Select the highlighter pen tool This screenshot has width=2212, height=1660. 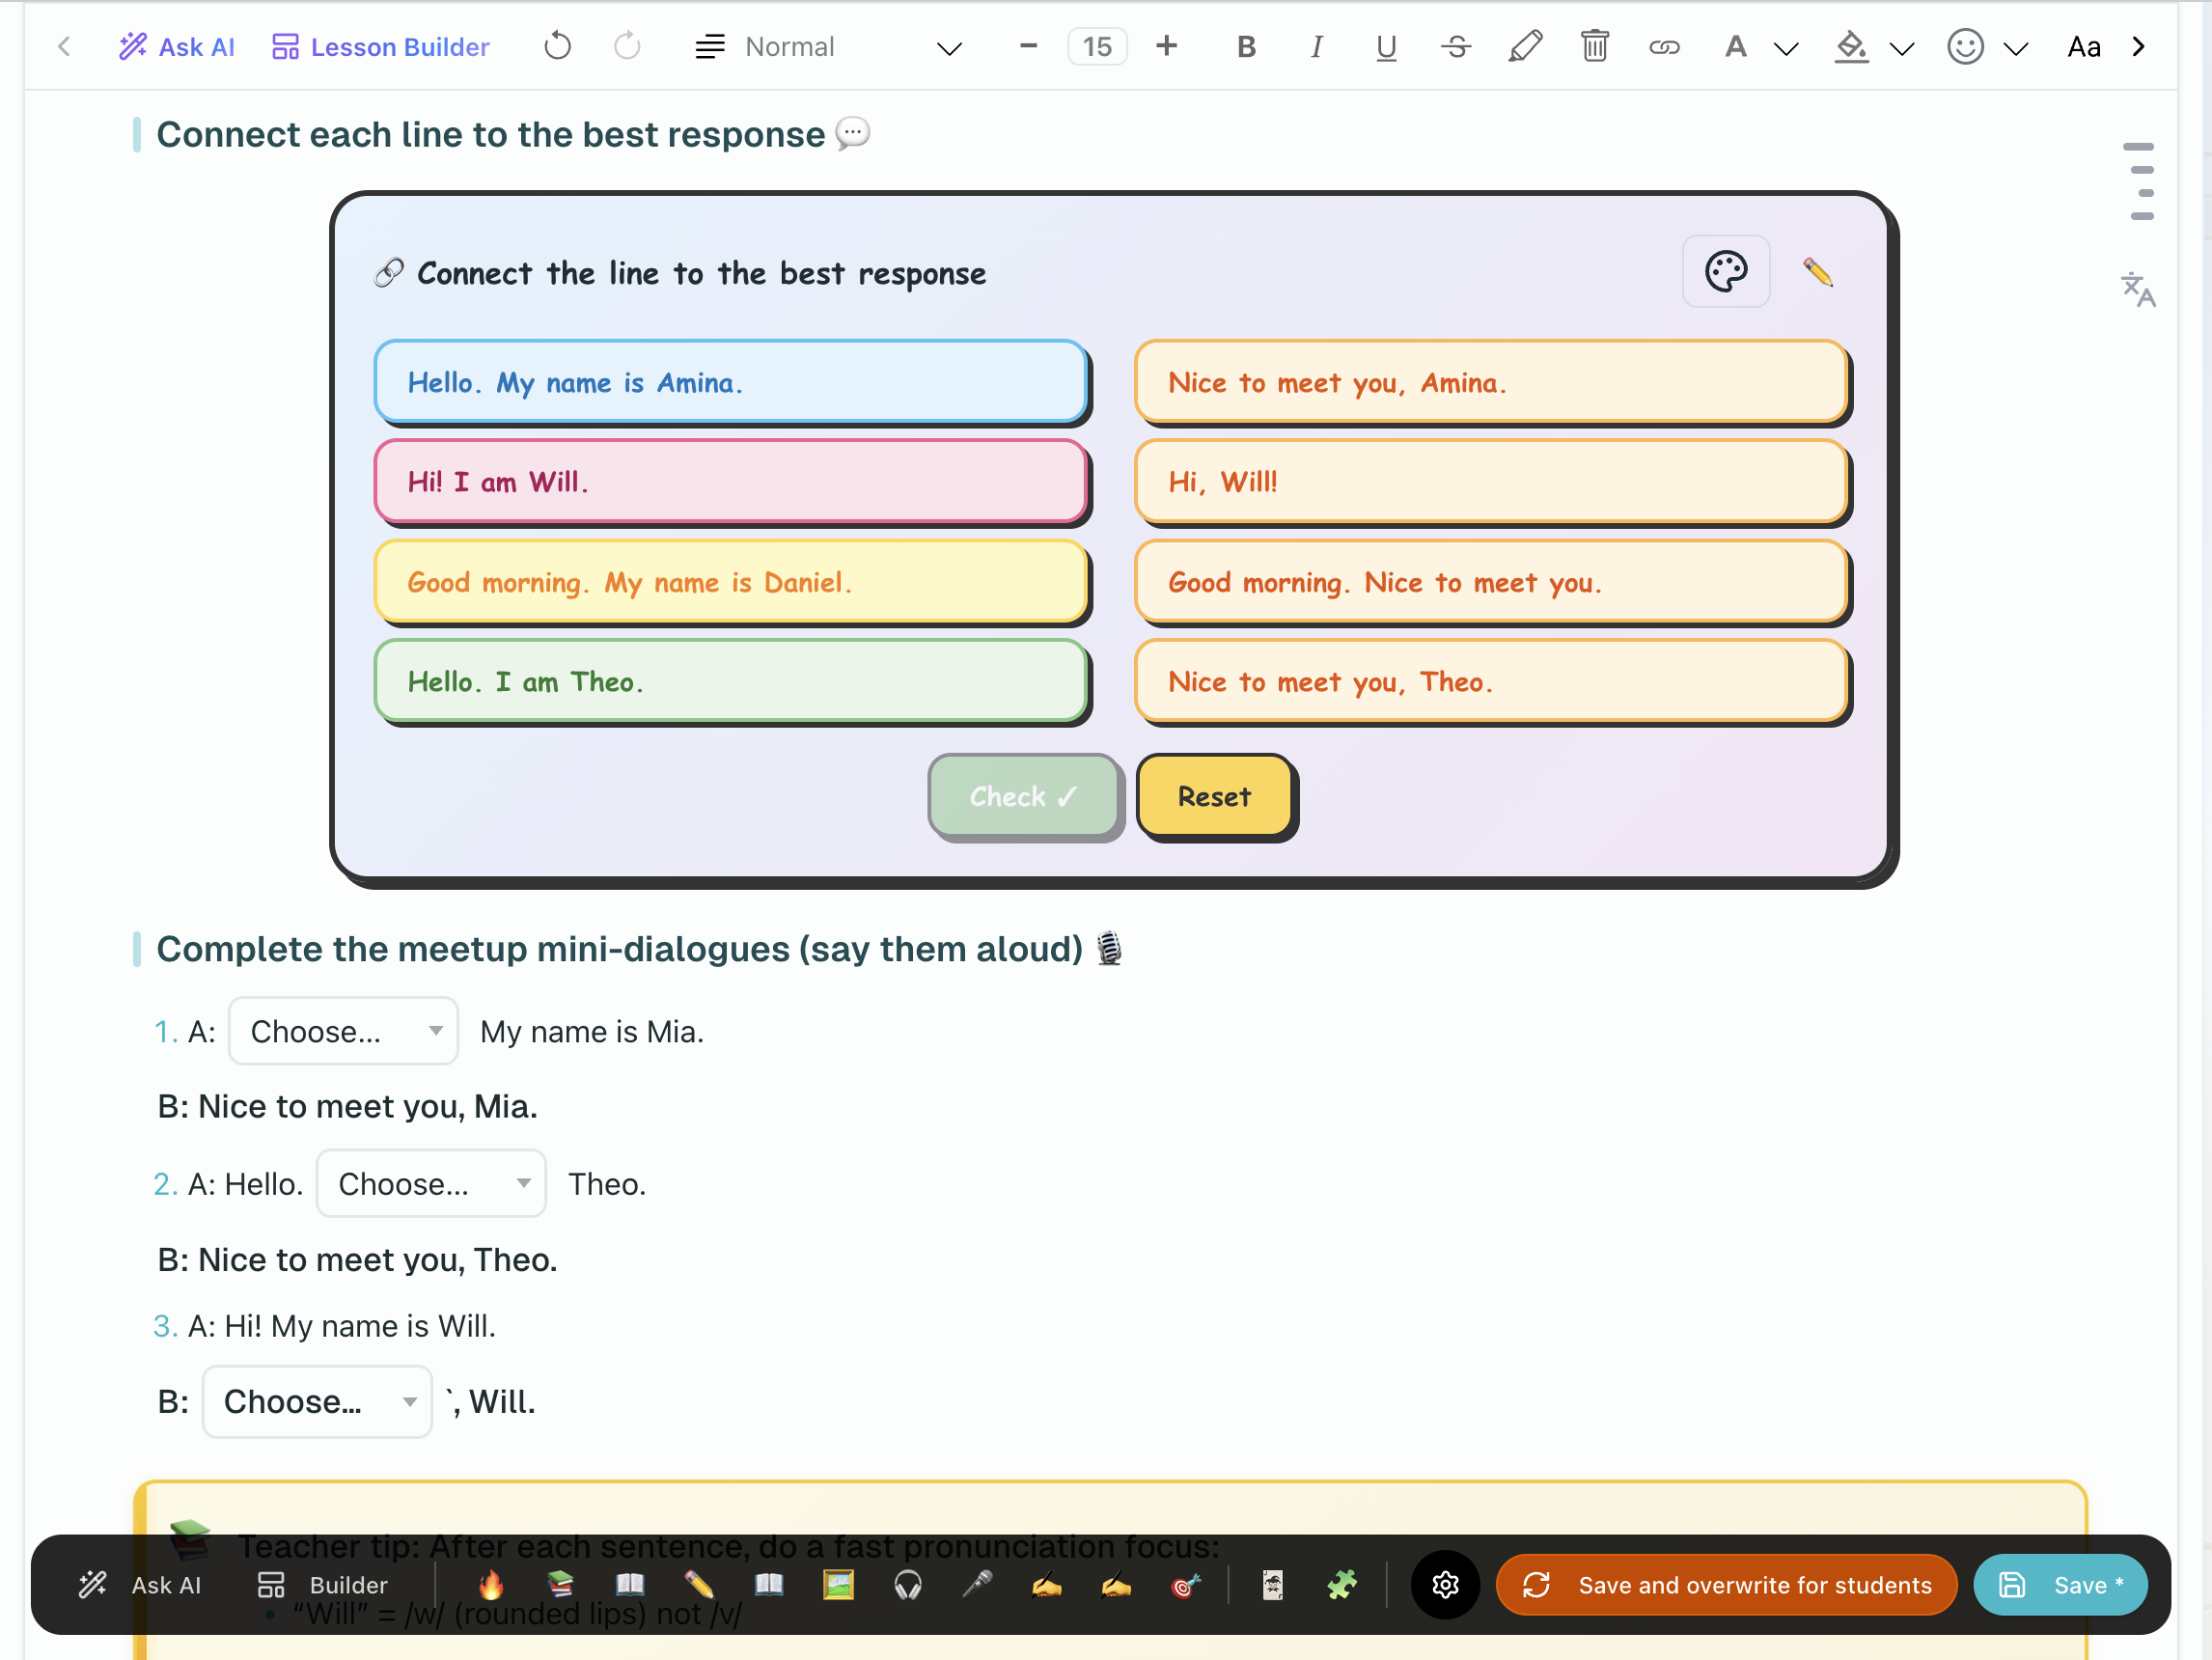[1525, 47]
